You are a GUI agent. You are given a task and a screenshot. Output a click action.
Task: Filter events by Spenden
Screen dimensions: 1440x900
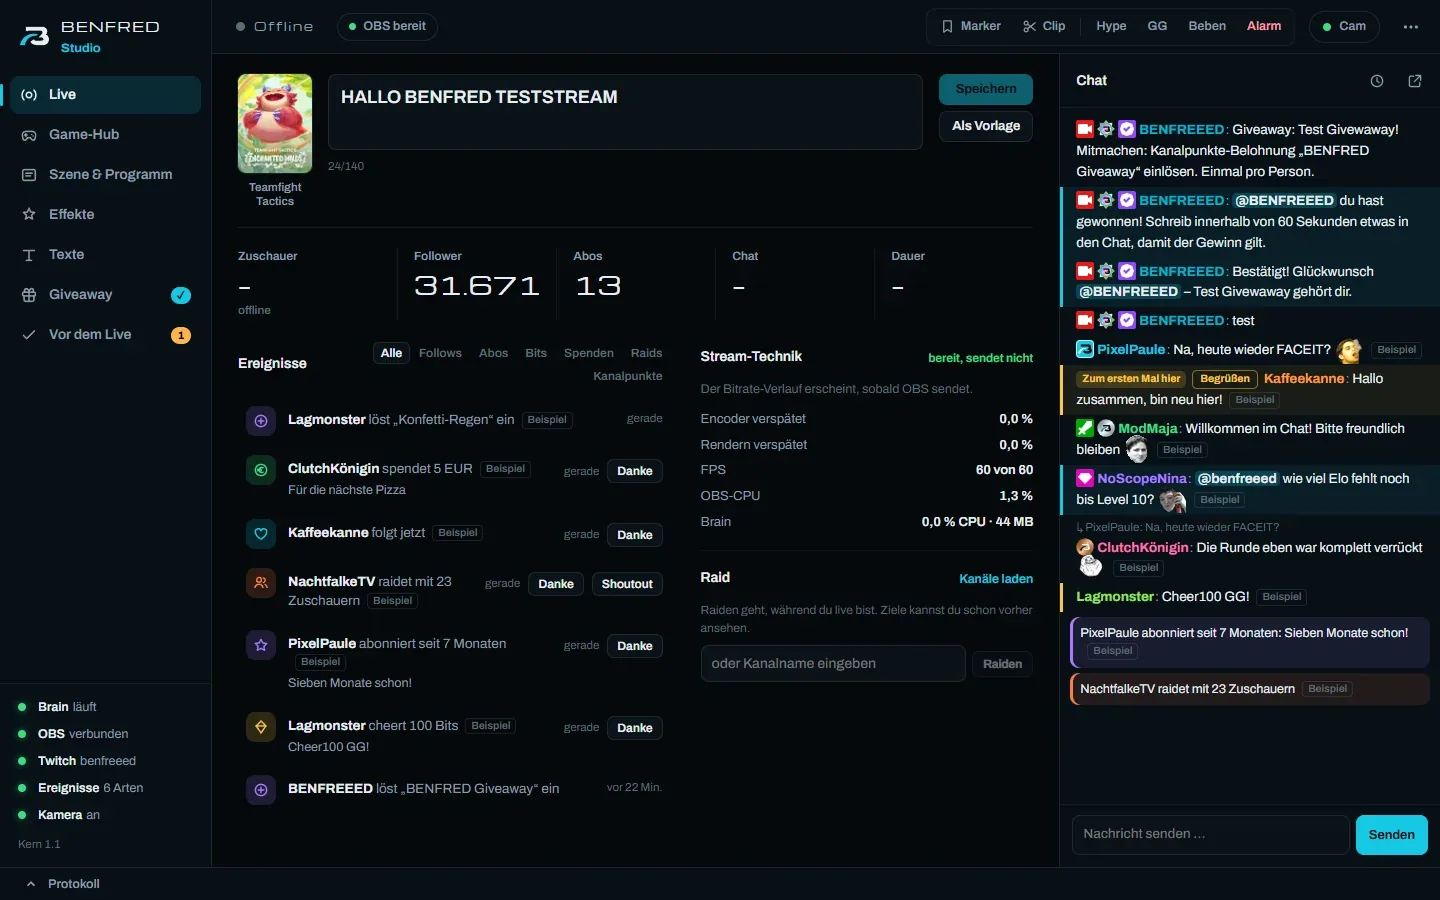click(589, 353)
